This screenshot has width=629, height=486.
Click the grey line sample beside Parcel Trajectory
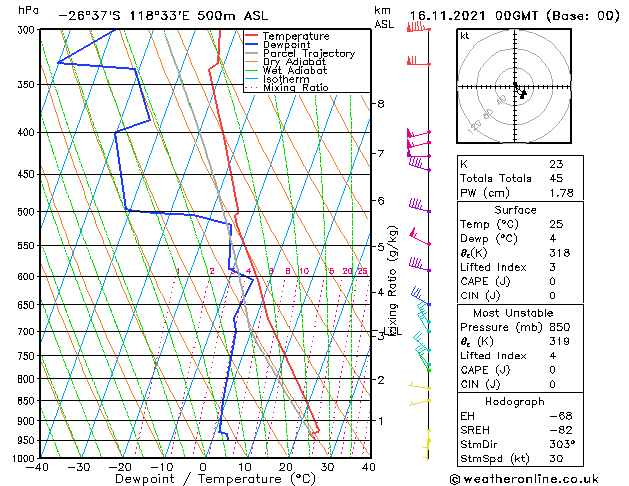pos(252,53)
